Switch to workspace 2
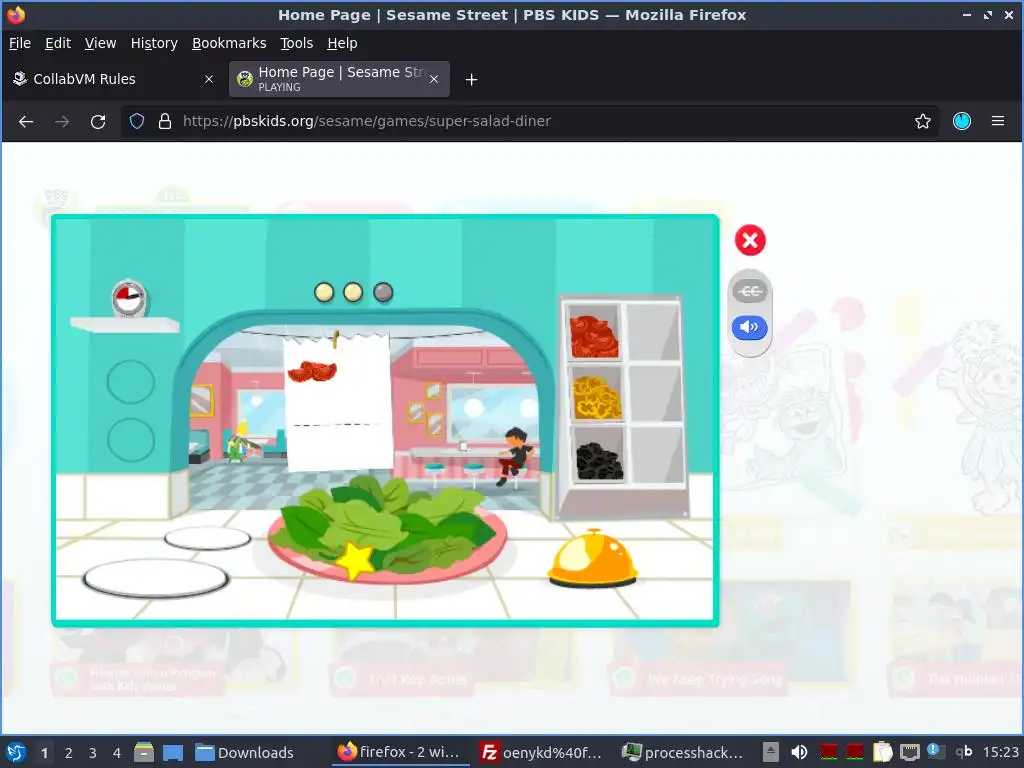 69,753
